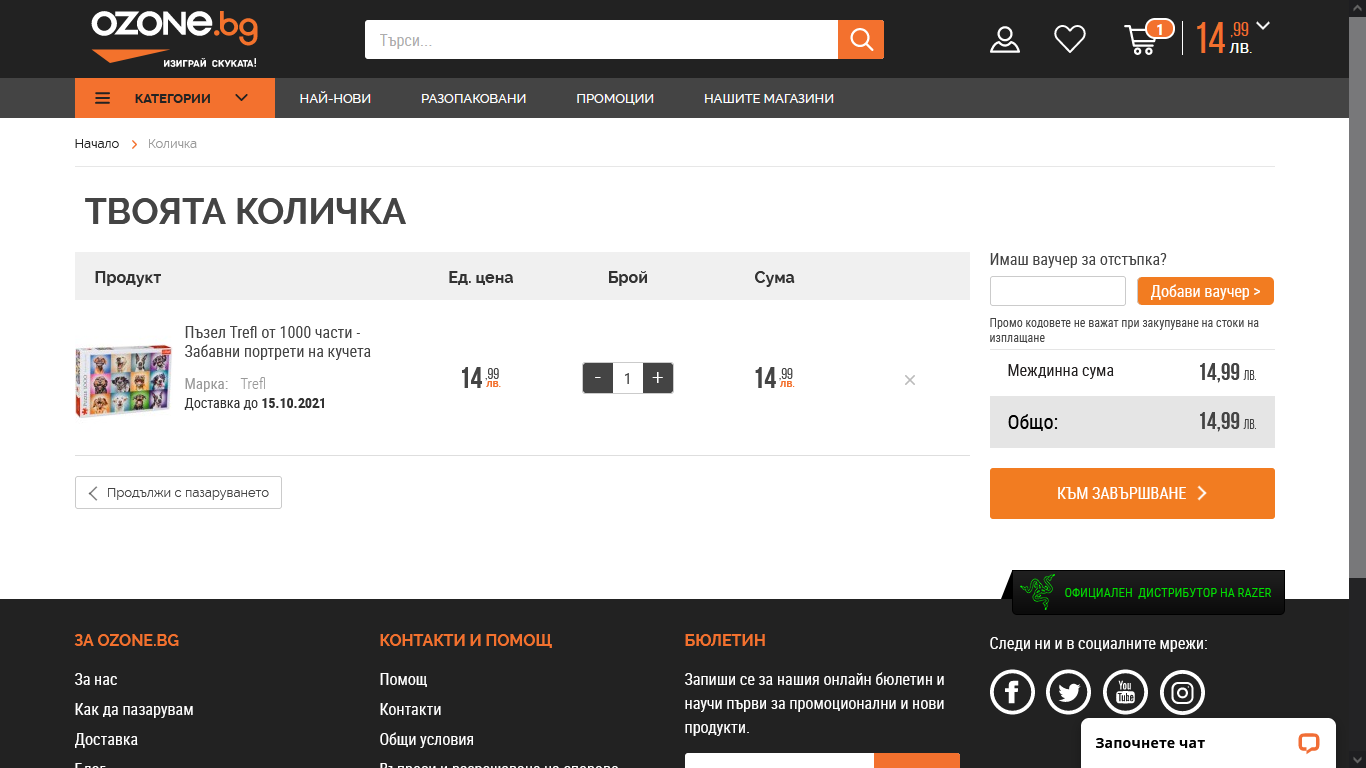The image size is (1366, 768).
Task: Open the Twitter social icon
Action: pos(1068,692)
